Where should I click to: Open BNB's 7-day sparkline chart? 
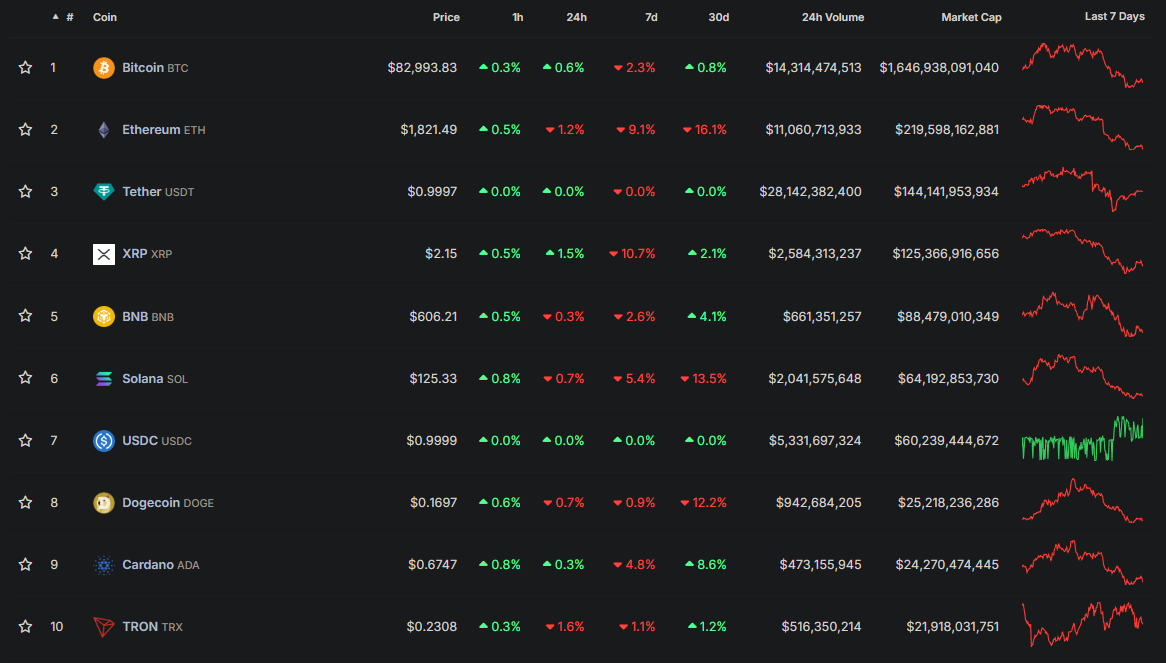tap(1083, 314)
